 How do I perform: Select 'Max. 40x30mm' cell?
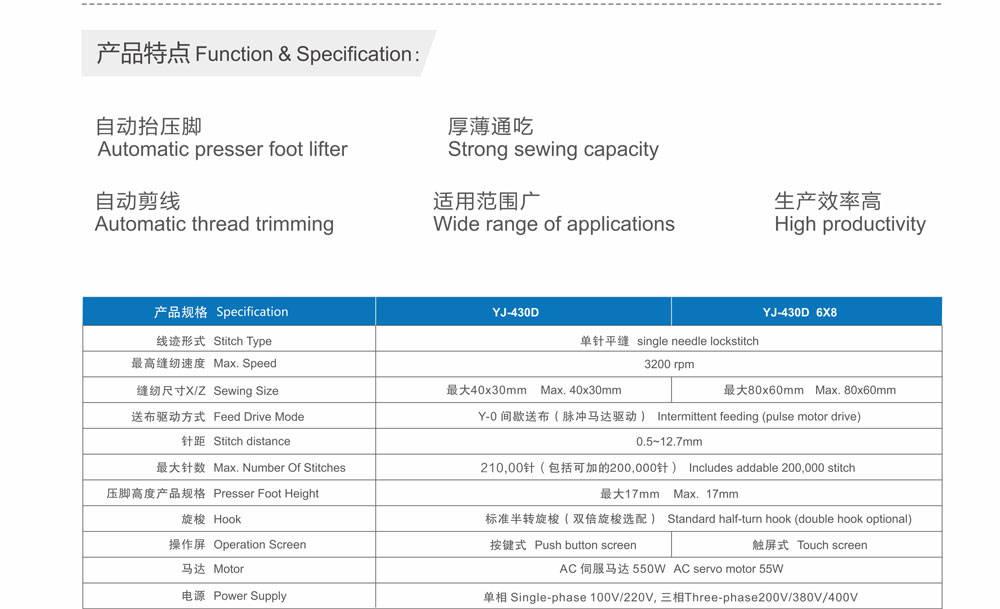580,390
